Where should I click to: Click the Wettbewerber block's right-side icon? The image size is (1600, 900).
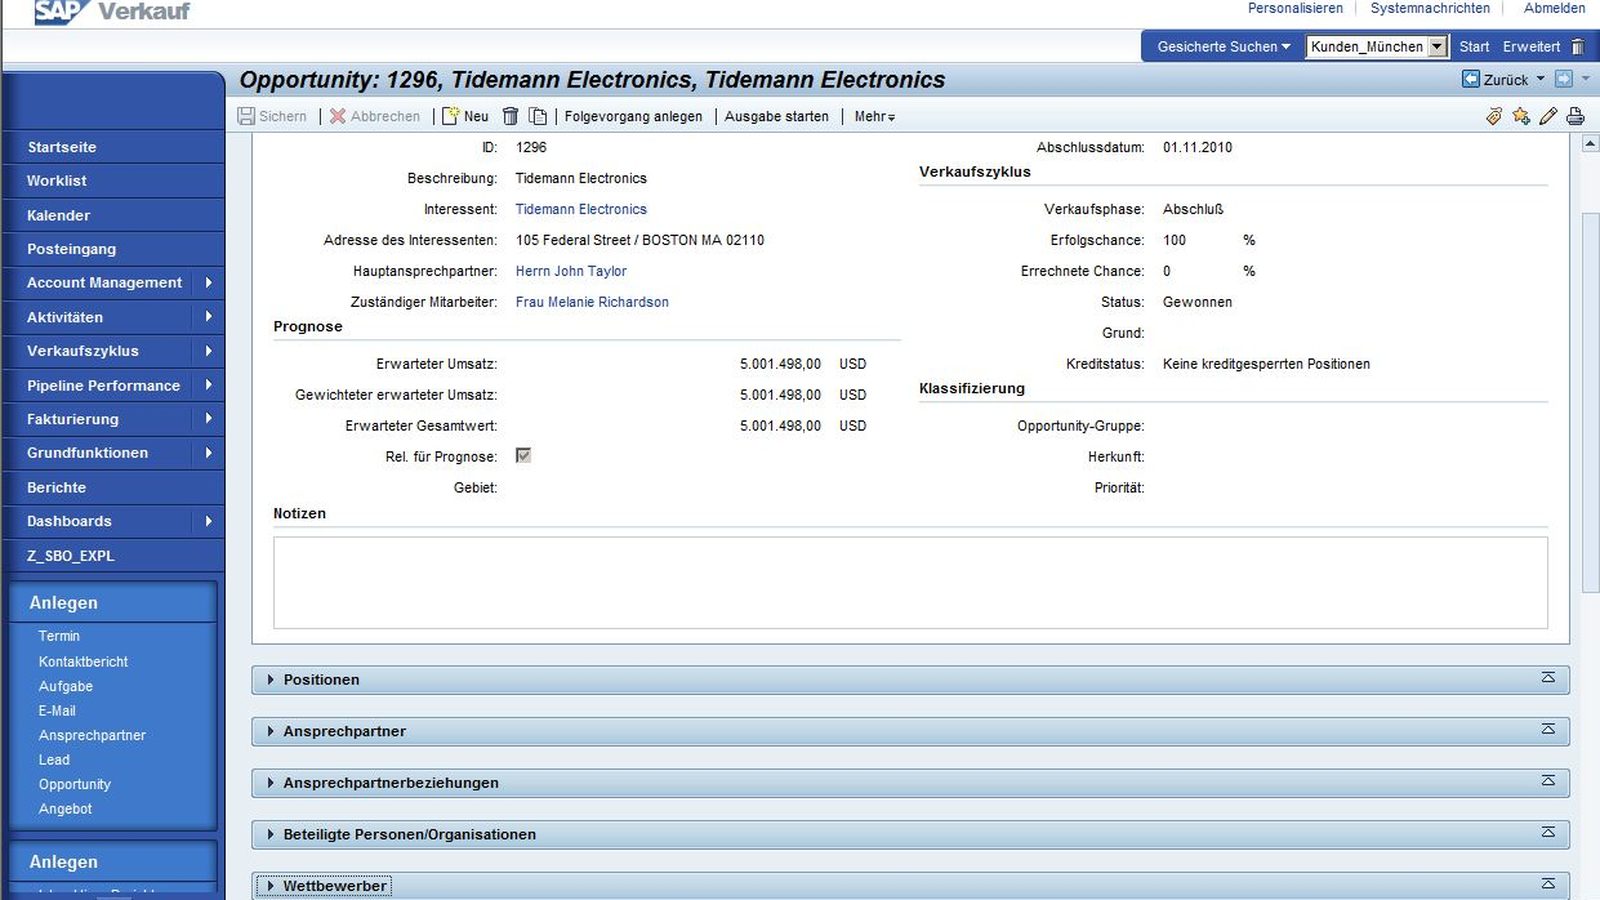point(1548,884)
